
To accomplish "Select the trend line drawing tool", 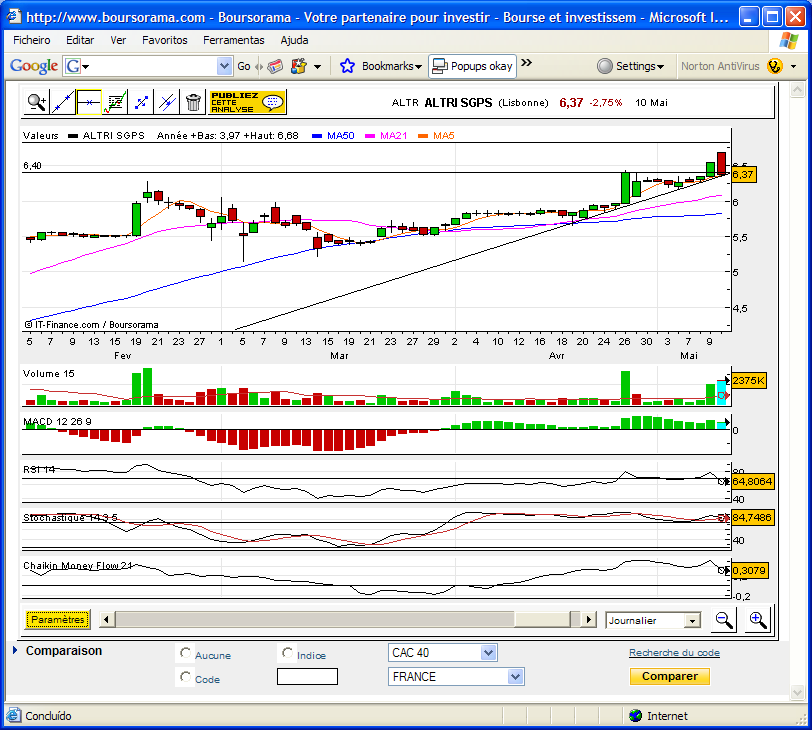I will coord(63,103).
